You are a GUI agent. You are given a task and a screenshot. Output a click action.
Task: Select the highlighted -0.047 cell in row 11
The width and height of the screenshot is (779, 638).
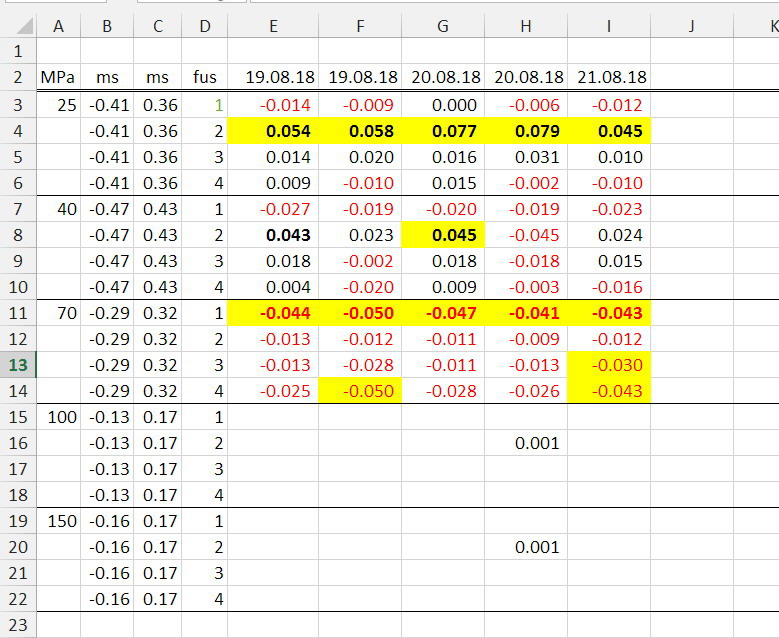click(x=443, y=313)
